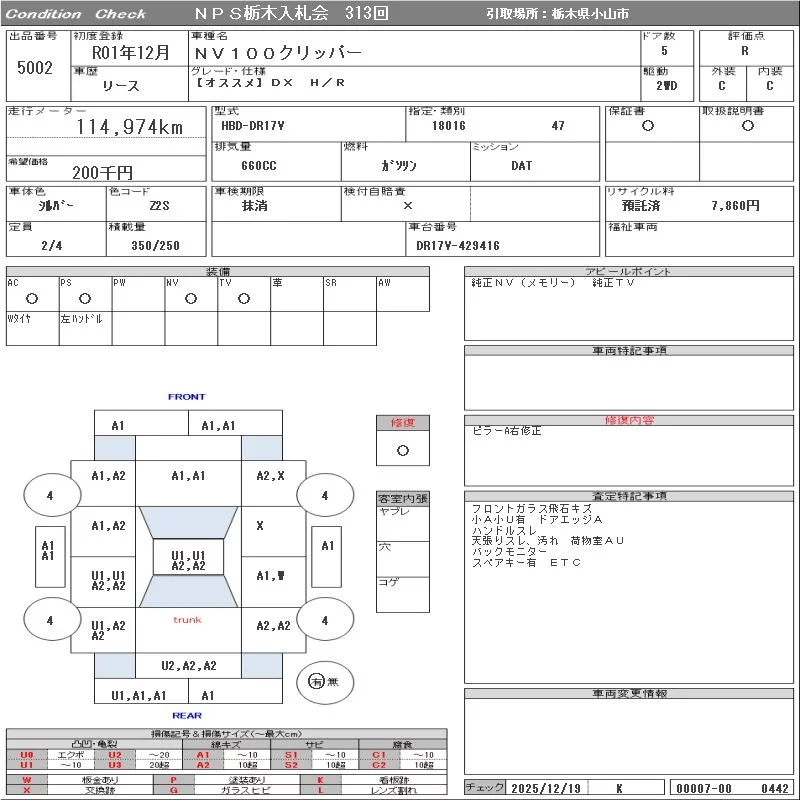Click the circled "有 無" spare tire indicator
Viewport: 800px width, 800px height.
(324, 682)
